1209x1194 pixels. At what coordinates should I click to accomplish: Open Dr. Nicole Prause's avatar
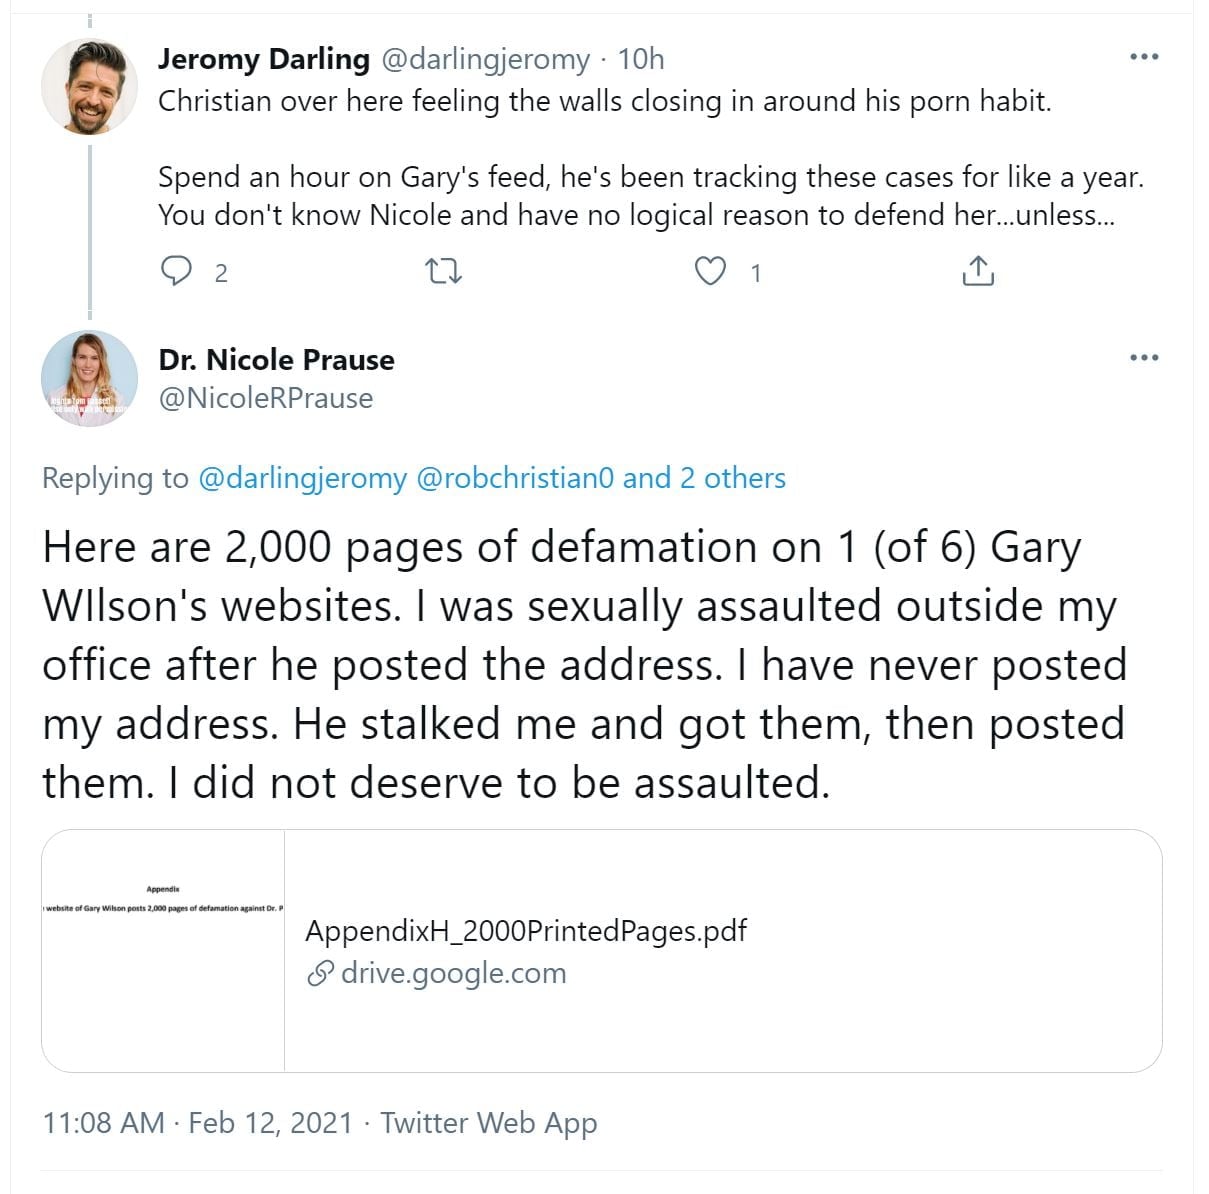[x=89, y=378]
